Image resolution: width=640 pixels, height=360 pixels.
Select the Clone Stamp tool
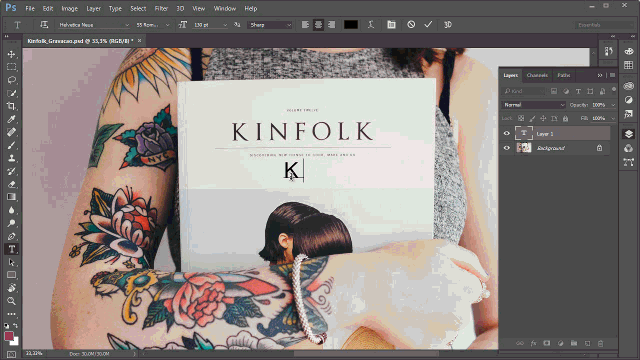point(11,158)
